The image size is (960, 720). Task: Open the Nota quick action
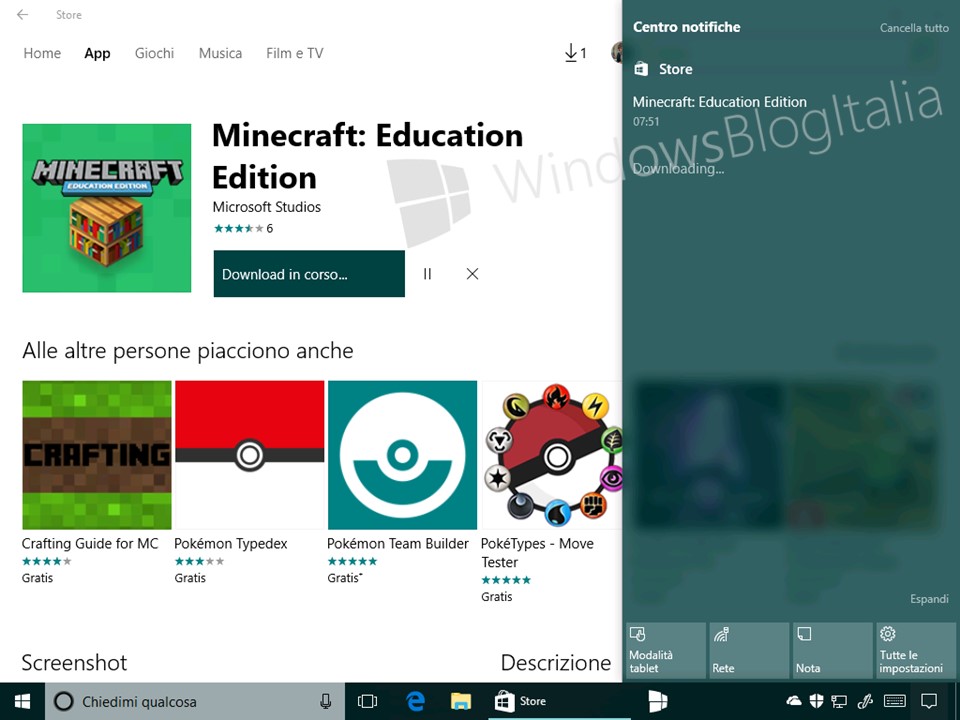tap(833, 650)
